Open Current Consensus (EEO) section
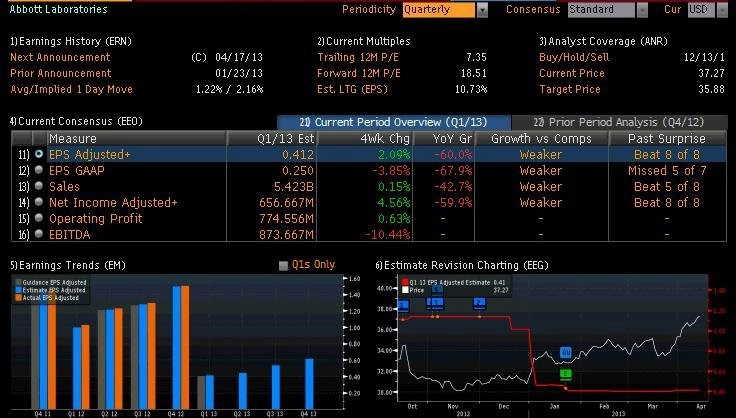This screenshot has height=418, width=736. pos(76,121)
